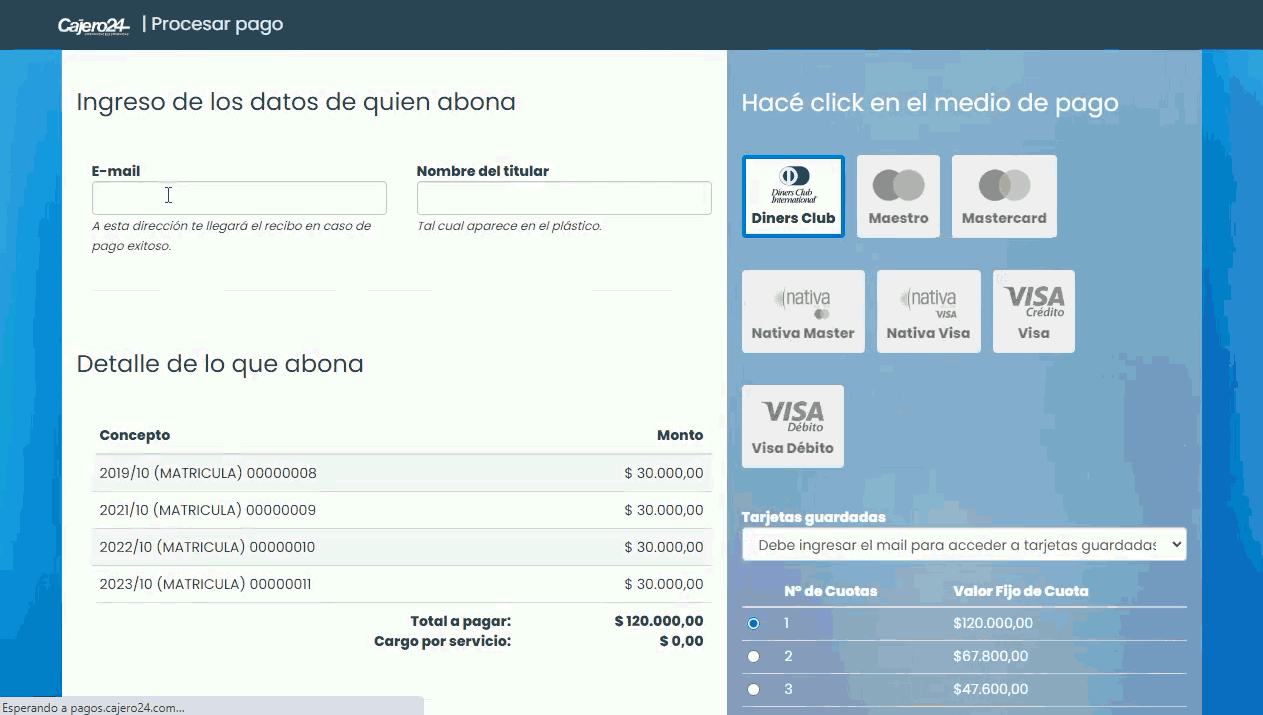The image size is (1263, 715).
Task: Click the 2019/10 (MATRICULA) 00000008 row
Action: coord(402,473)
